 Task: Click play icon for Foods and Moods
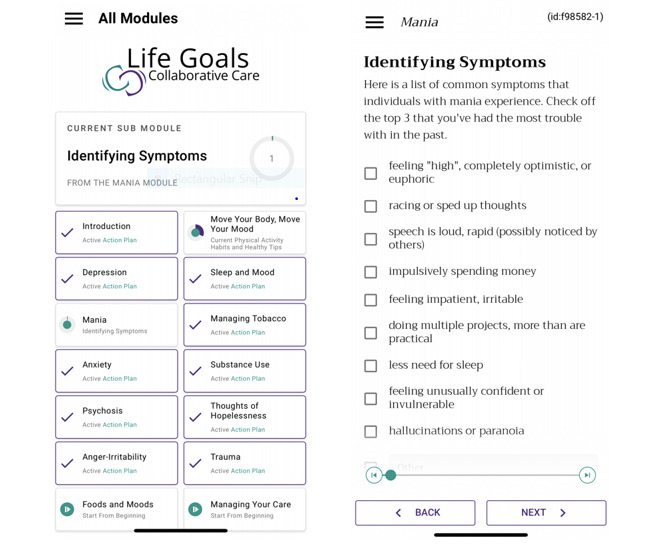[x=67, y=509]
